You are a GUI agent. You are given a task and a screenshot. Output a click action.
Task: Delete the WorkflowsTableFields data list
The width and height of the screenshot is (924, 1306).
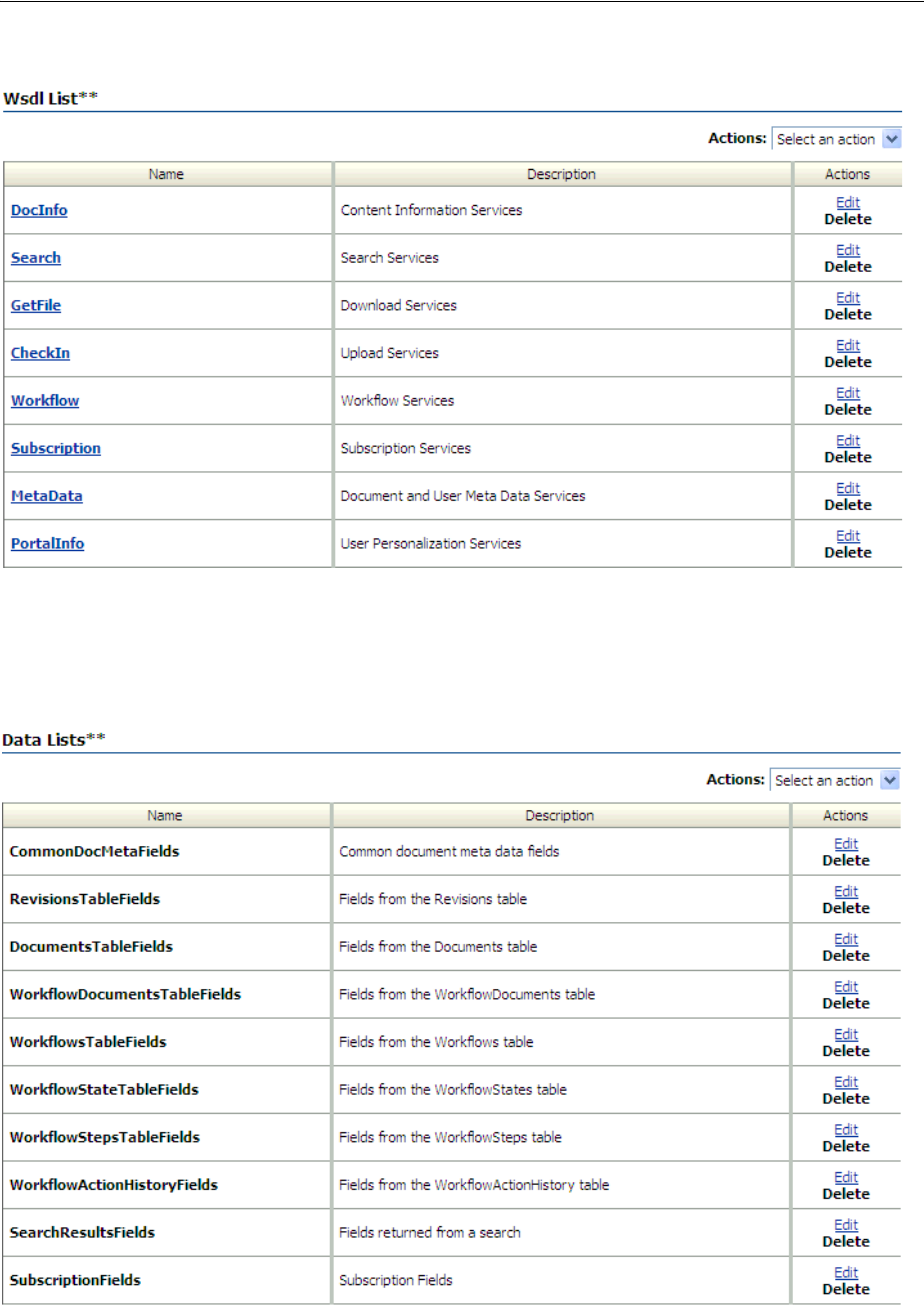846,1051
